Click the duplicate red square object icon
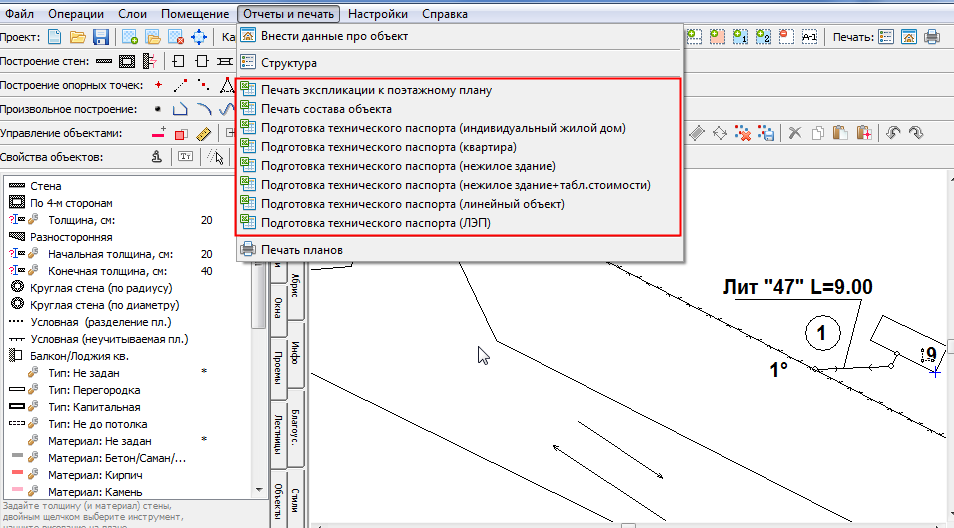The image size is (954, 528). (x=181, y=133)
